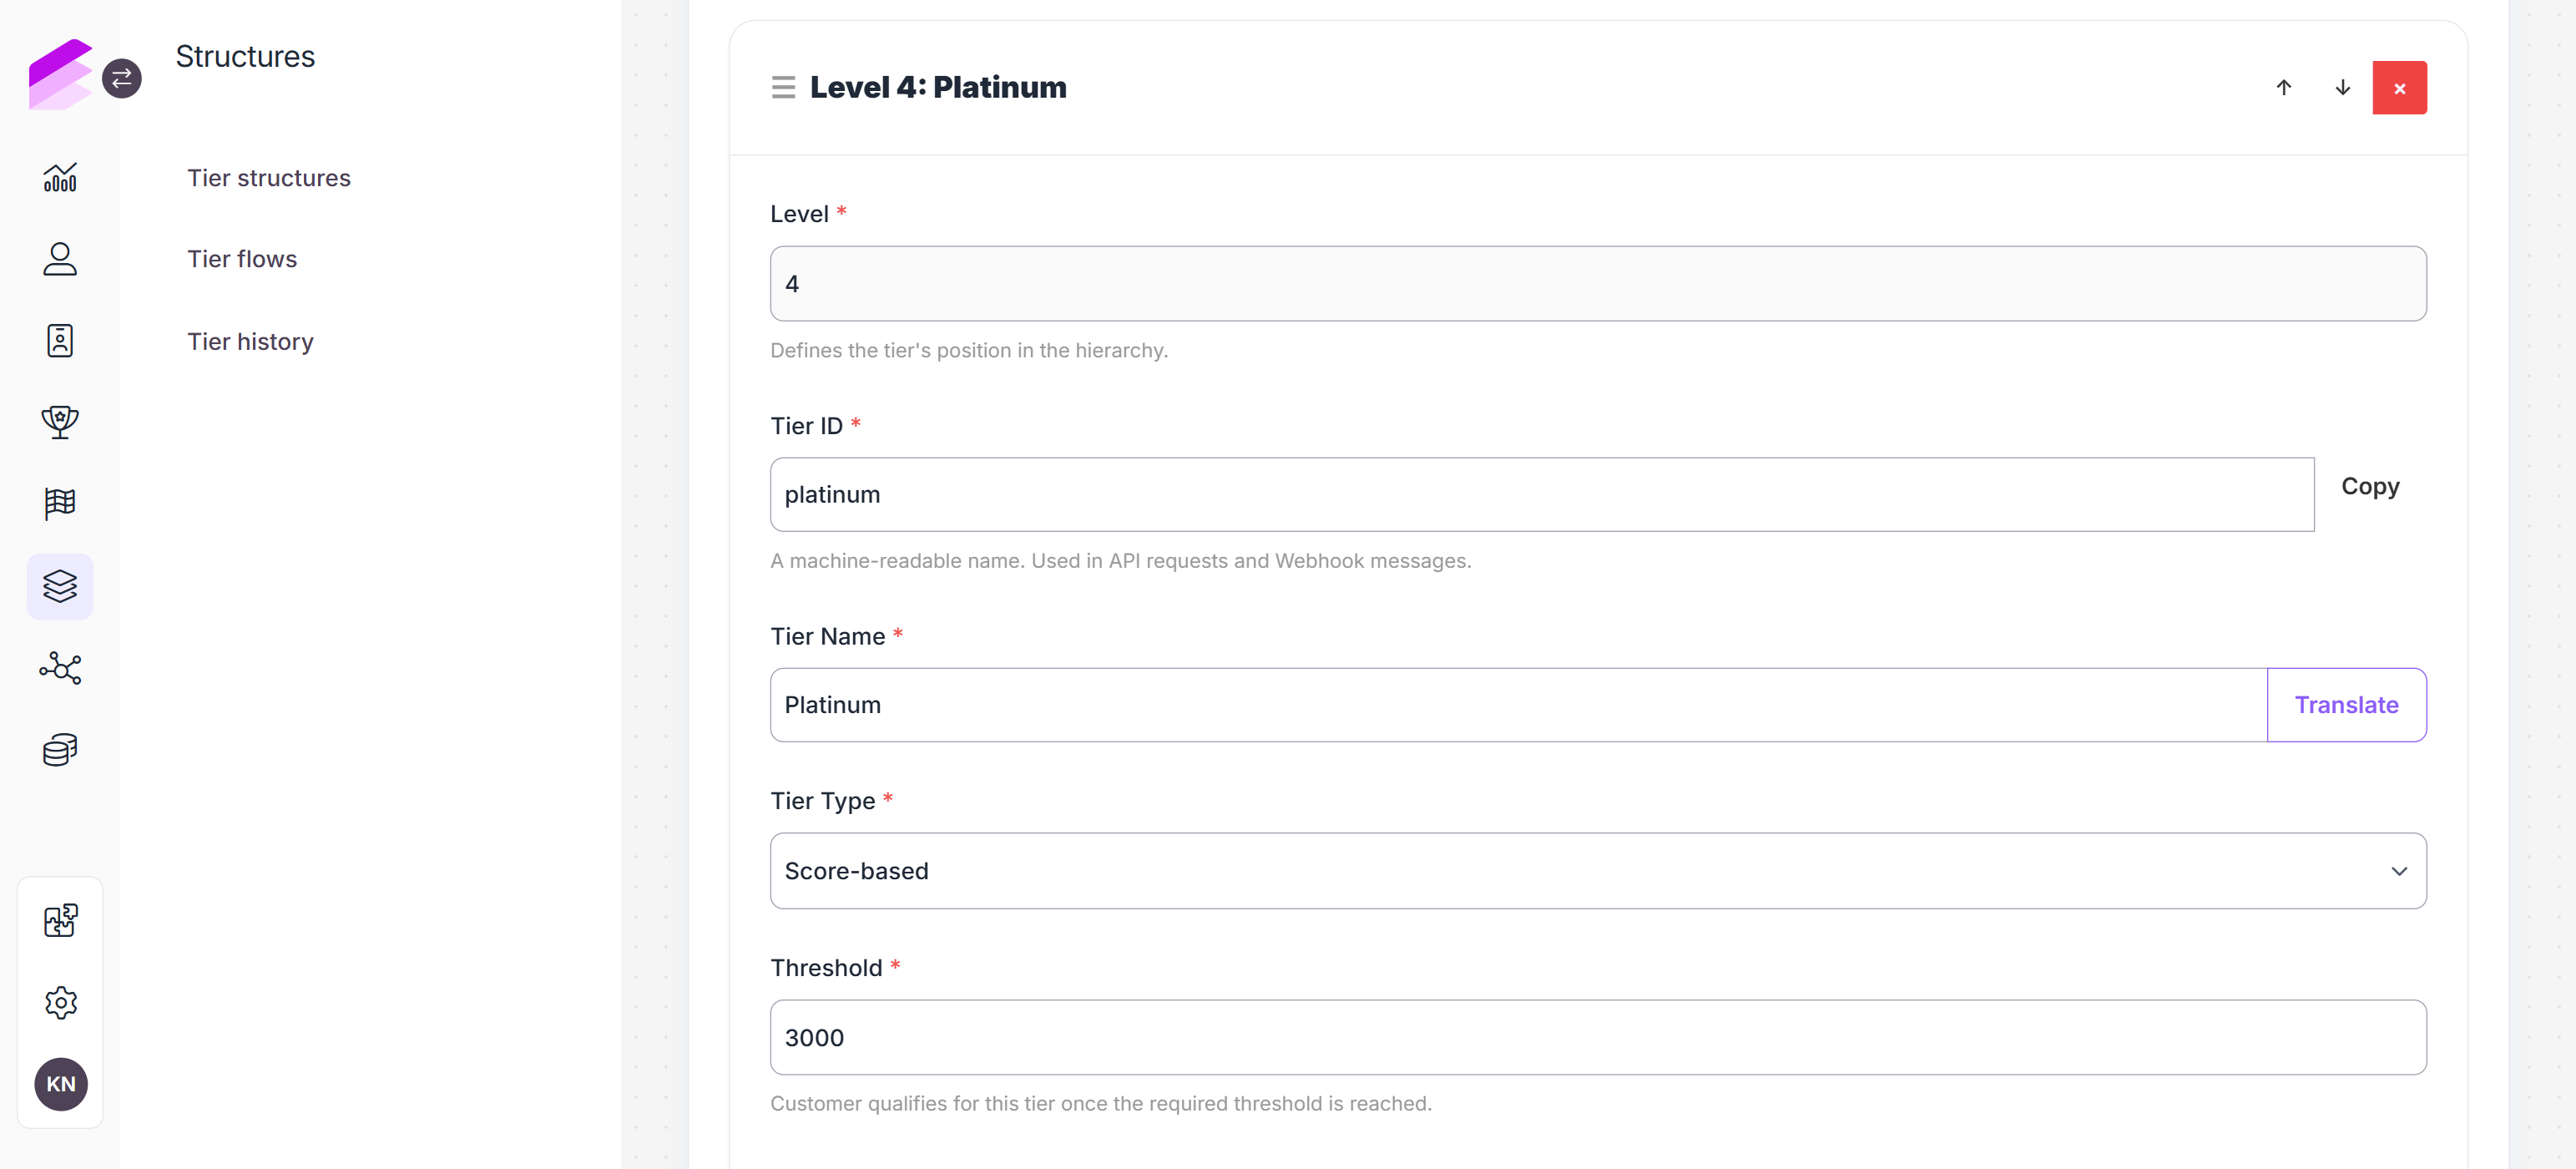The height and width of the screenshot is (1169, 2576).
Task: Copy the platinum Tier ID
Action: click(2370, 487)
